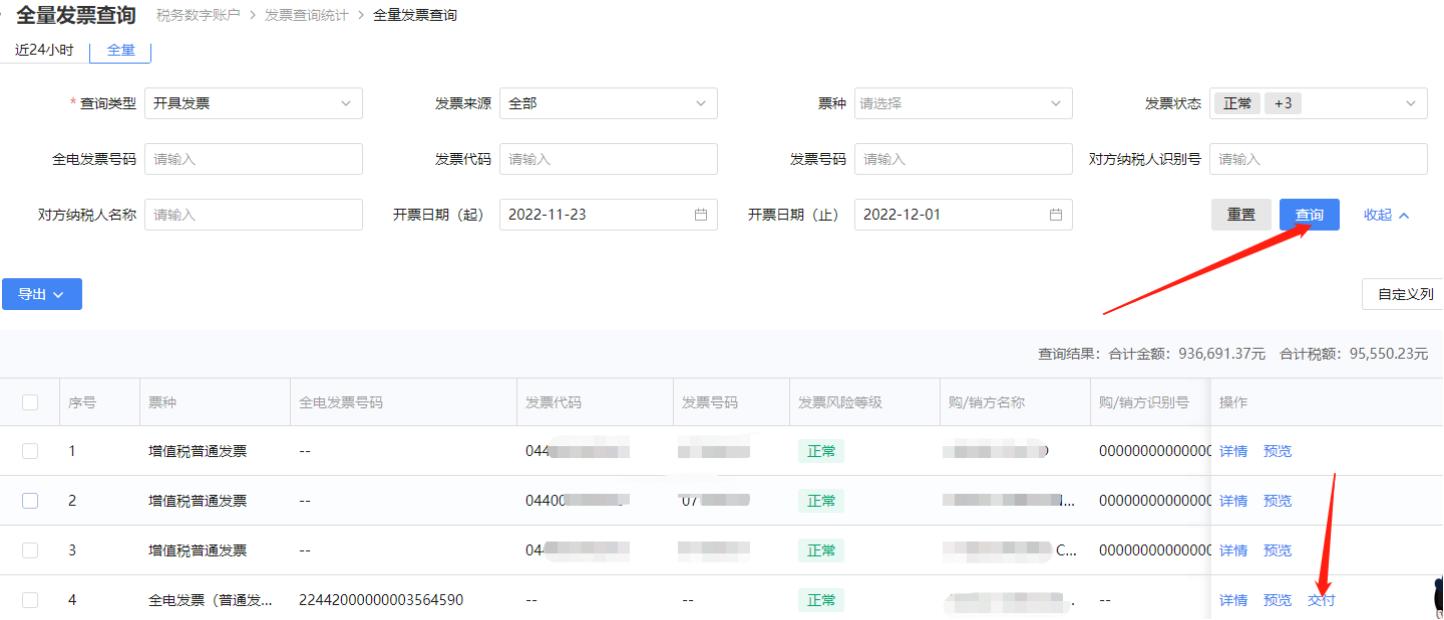The image size is (1444, 620).
Task: Switch to the 全量 tab
Action: click(120, 52)
